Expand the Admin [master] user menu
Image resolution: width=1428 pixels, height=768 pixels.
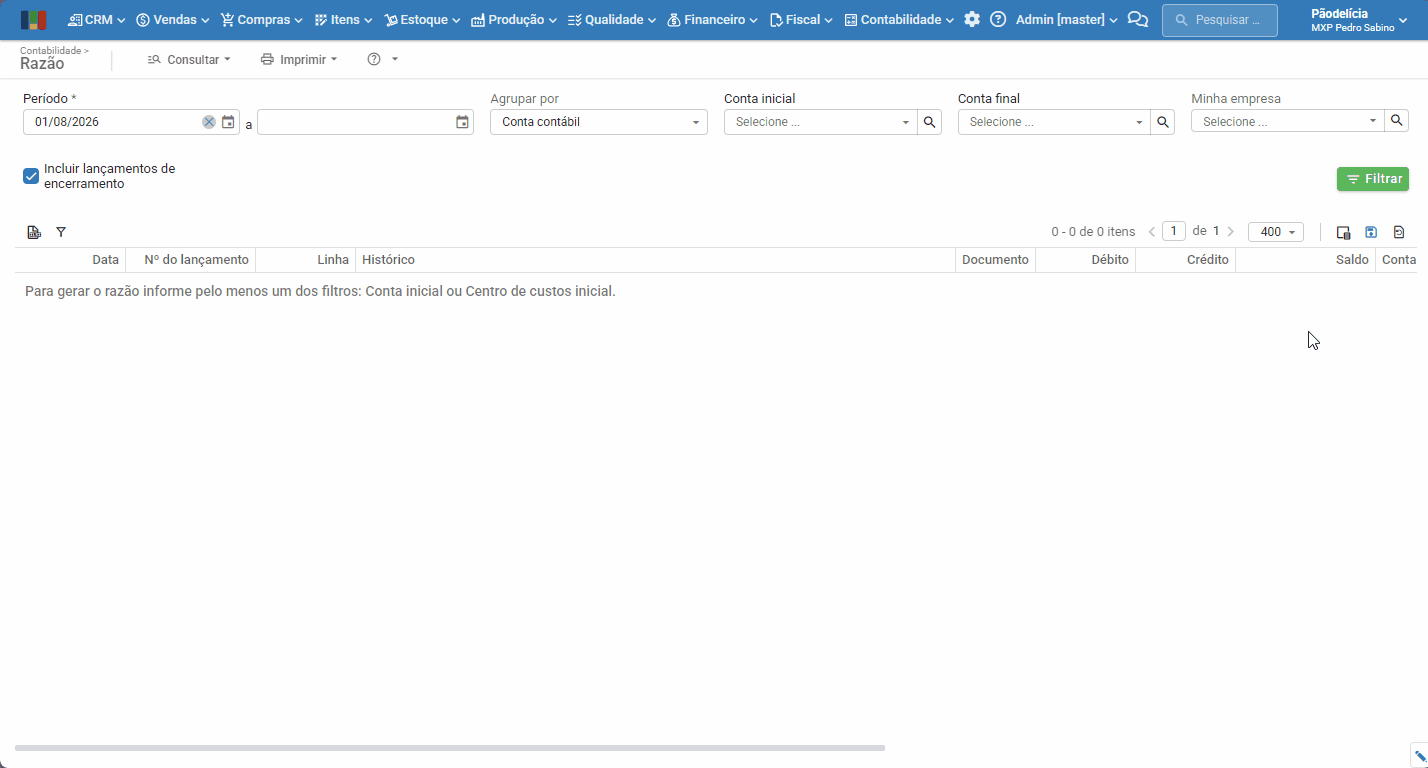click(1067, 20)
